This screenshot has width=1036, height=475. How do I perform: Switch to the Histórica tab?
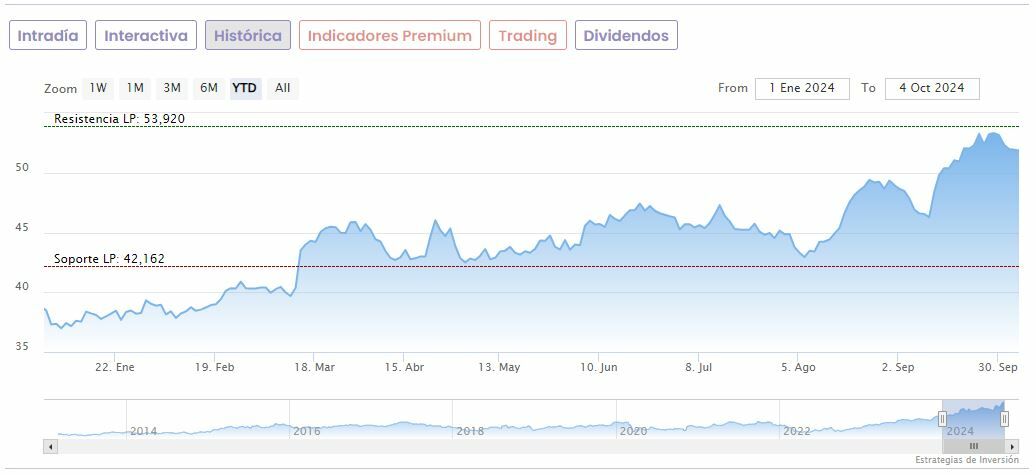[x=248, y=36]
